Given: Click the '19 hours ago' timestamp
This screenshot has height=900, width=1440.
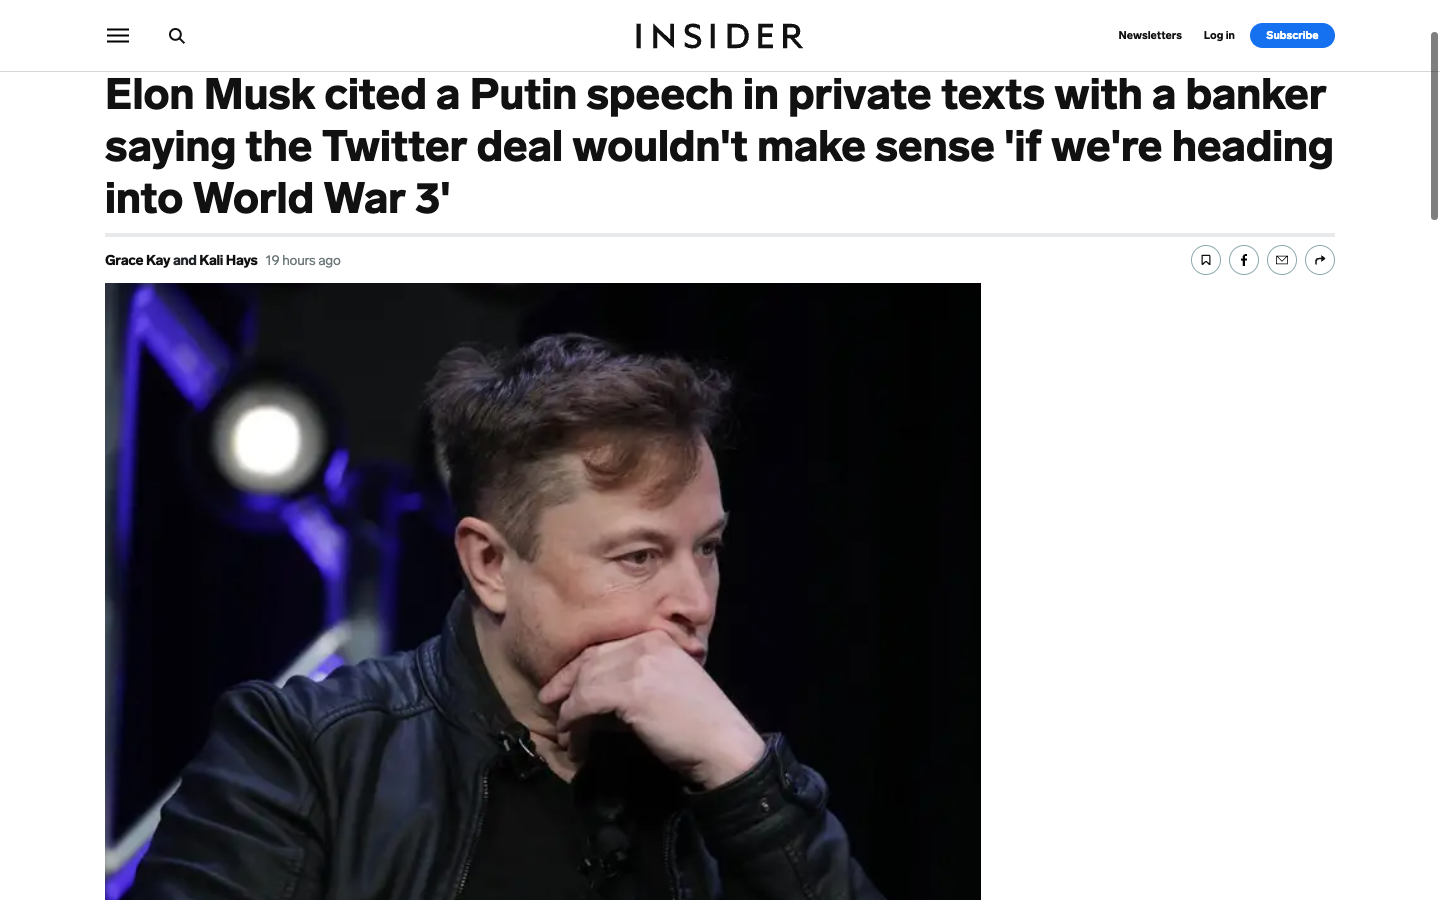Looking at the screenshot, I should click(303, 260).
